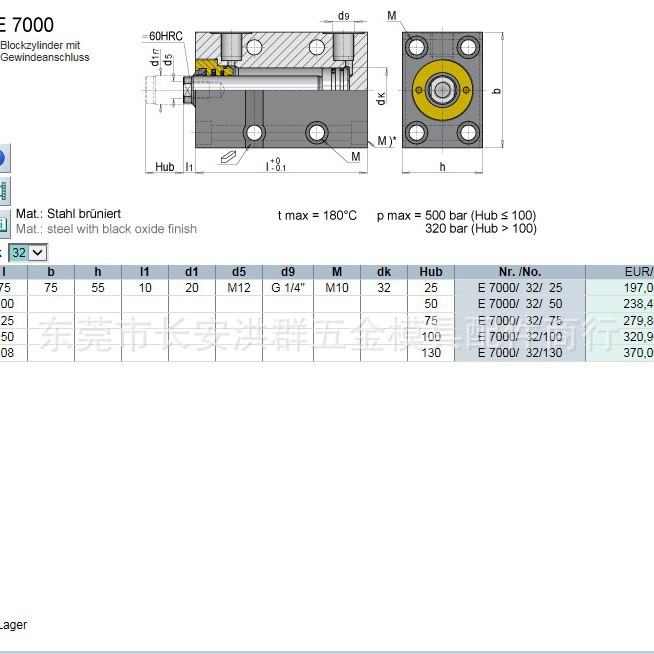Click the dimension icon below the blue circle
Screen dimensions: 654x654
click(x=3, y=190)
